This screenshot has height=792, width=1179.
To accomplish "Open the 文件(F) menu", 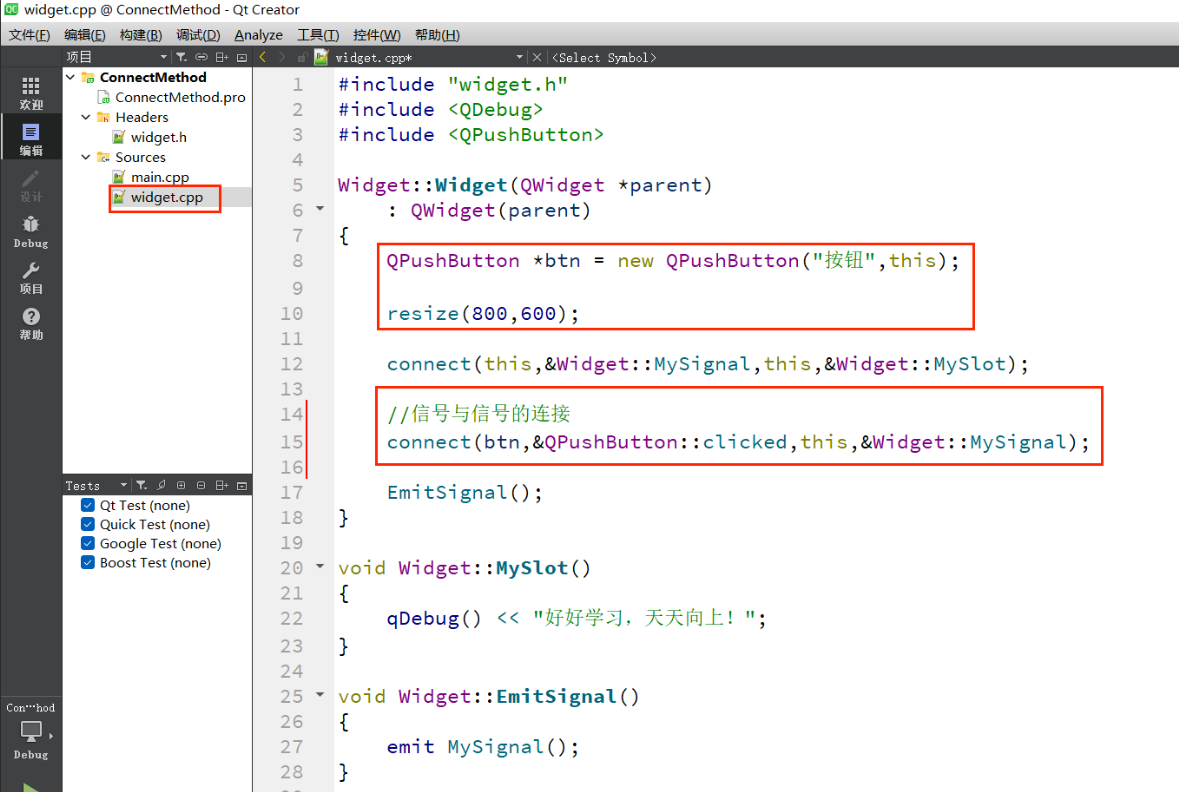I will coord(29,35).
